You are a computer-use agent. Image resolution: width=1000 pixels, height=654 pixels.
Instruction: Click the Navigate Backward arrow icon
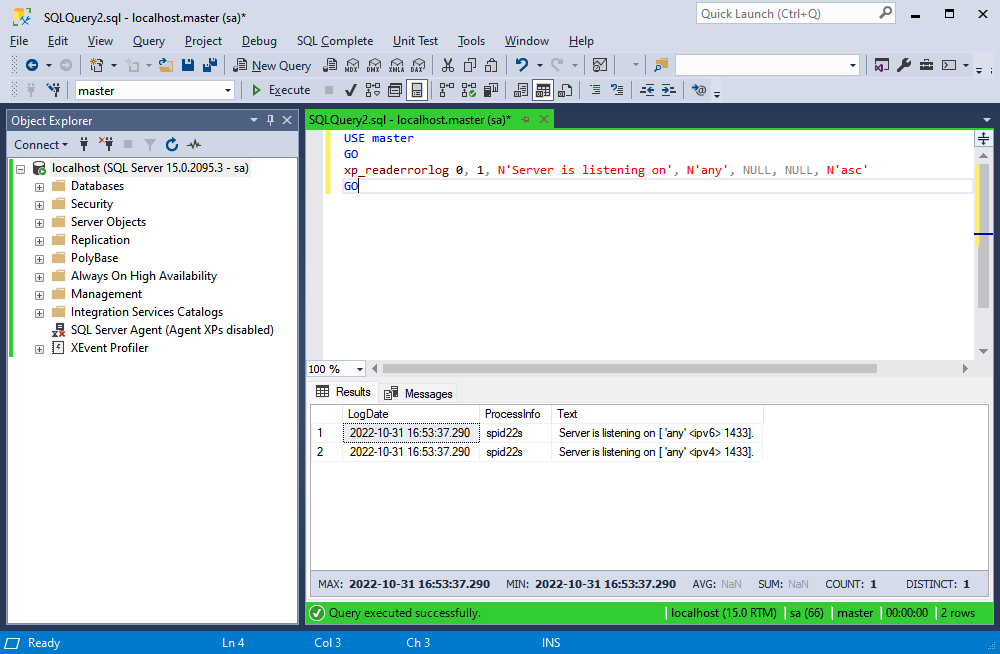click(31, 65)
